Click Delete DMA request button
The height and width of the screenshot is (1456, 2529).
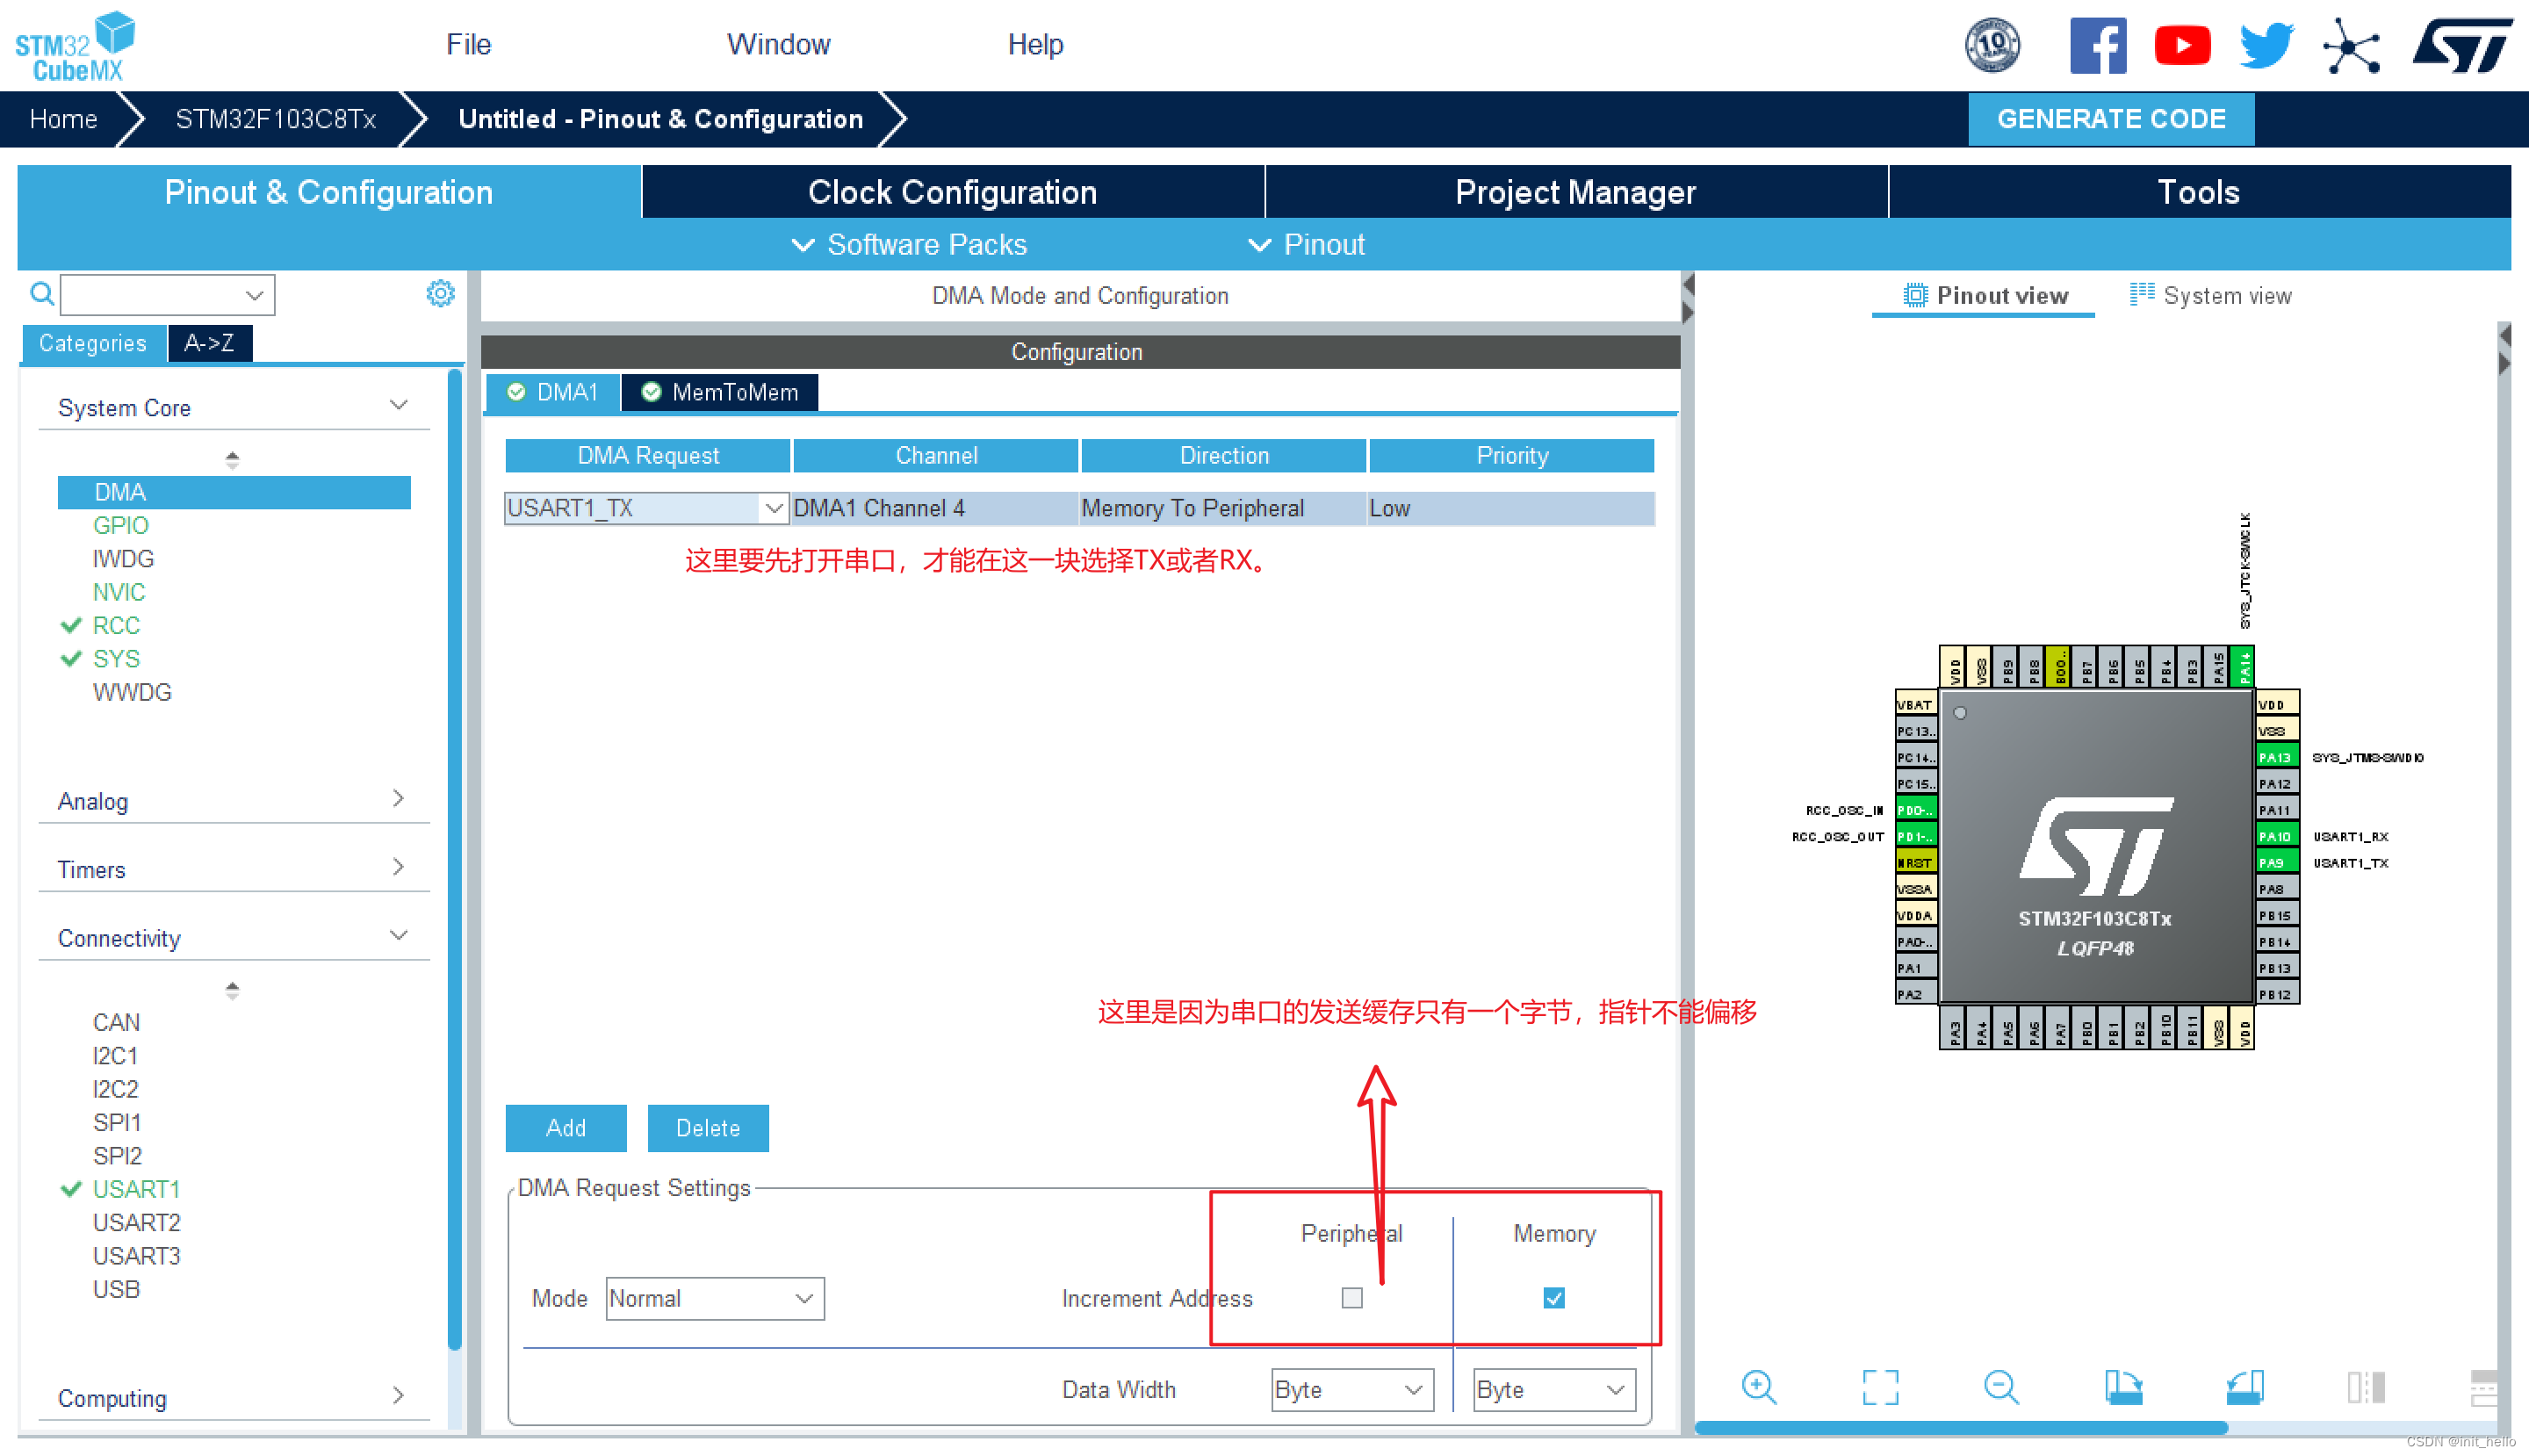pos(707,1128)
